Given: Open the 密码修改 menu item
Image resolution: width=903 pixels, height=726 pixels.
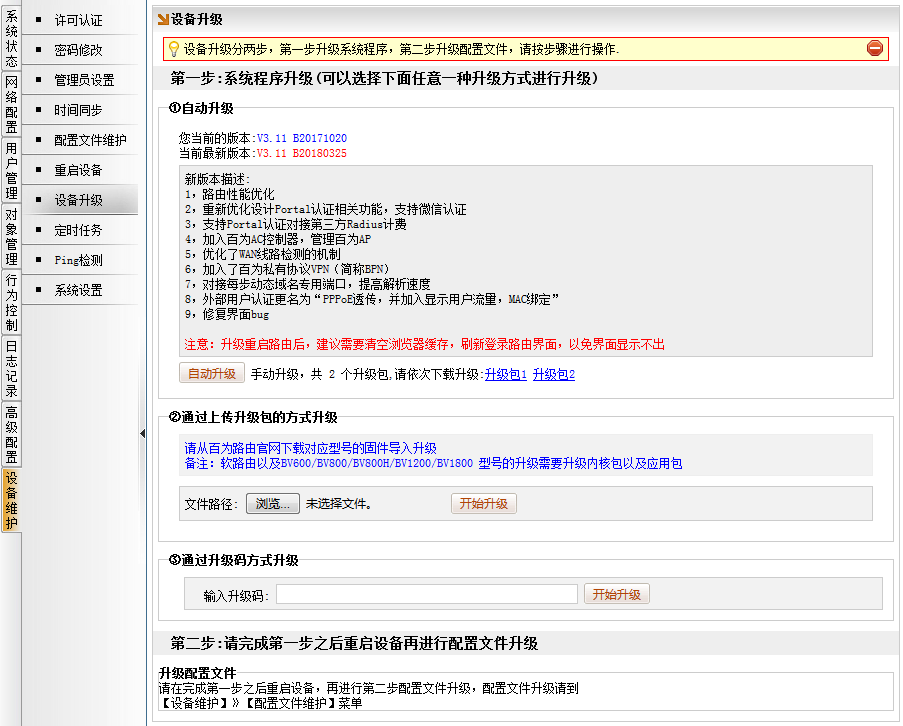Looking at the screenshot, I should tap(78, 51).
